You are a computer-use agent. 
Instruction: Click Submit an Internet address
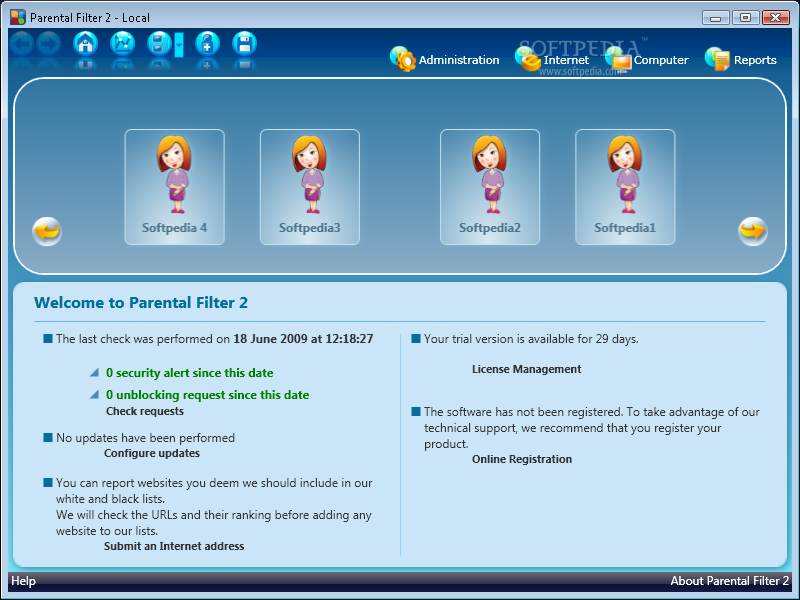[x=174, y=546]
